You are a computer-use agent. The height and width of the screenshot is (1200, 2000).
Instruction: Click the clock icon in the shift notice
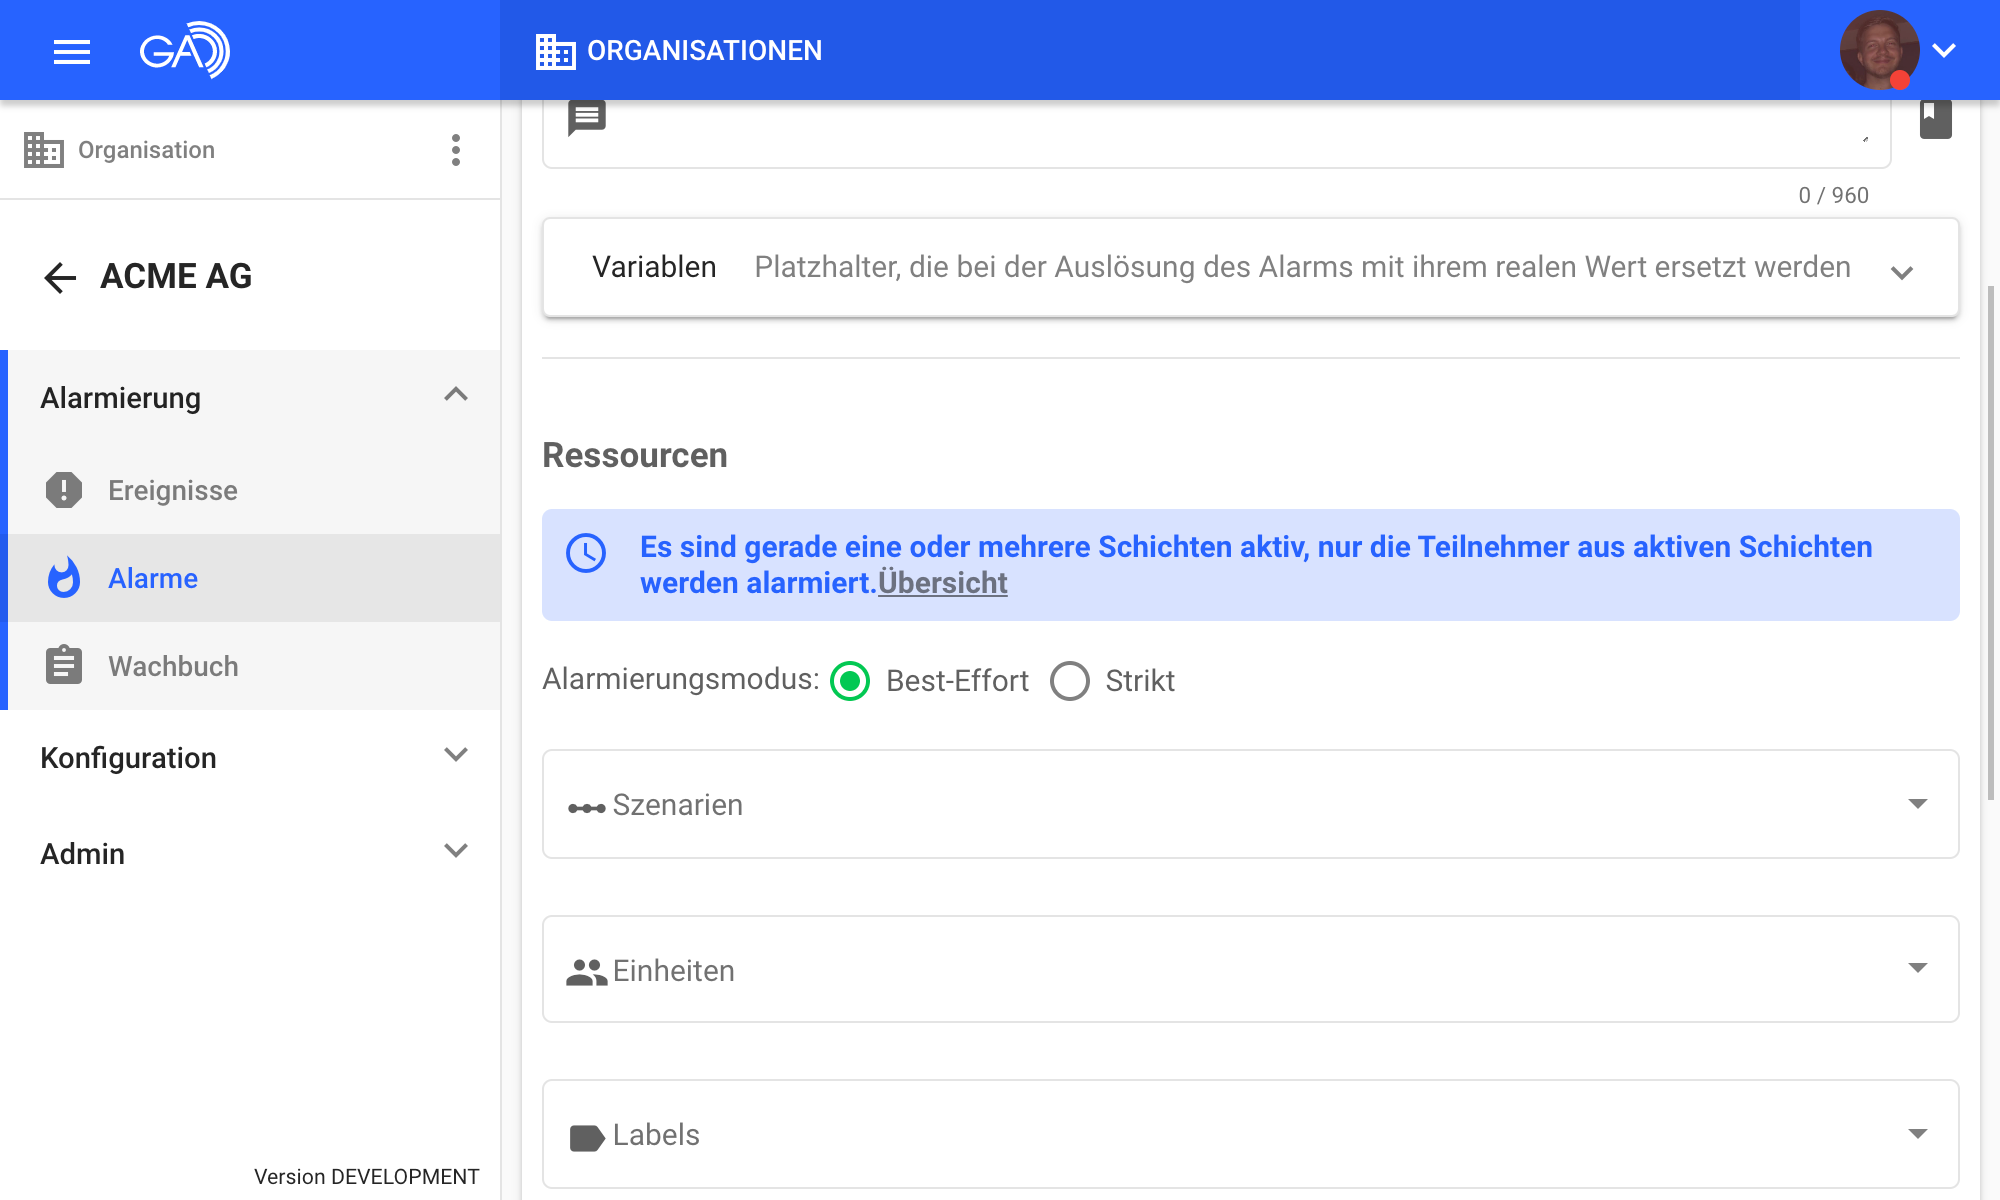586,553
